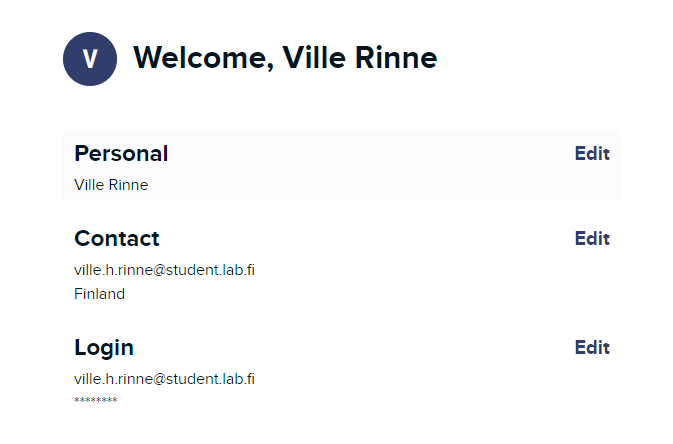The height and width of the screenshot is (444, 673).
Task: Click the email address under Contact
Action: point(164,270)
